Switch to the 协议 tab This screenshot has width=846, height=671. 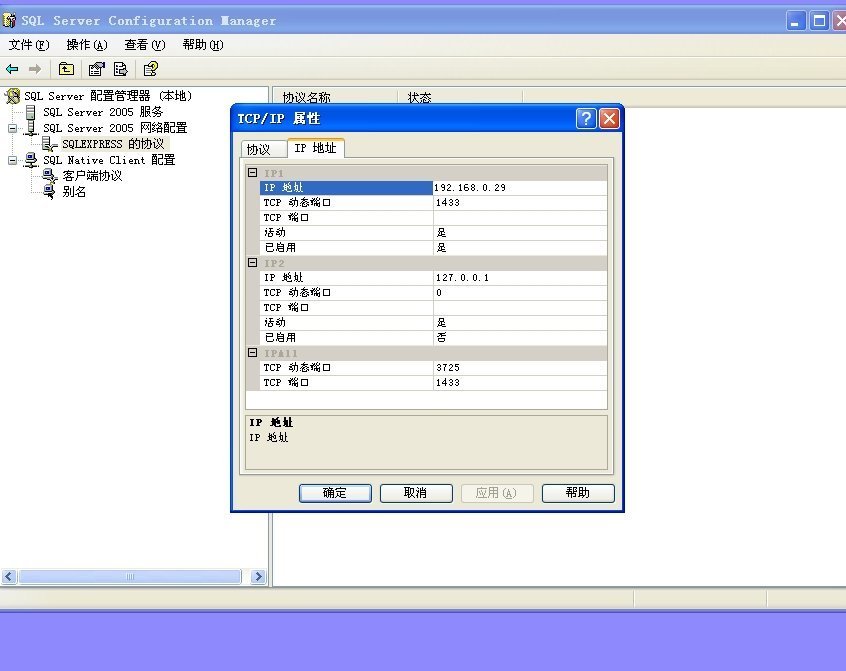[258, 149]
